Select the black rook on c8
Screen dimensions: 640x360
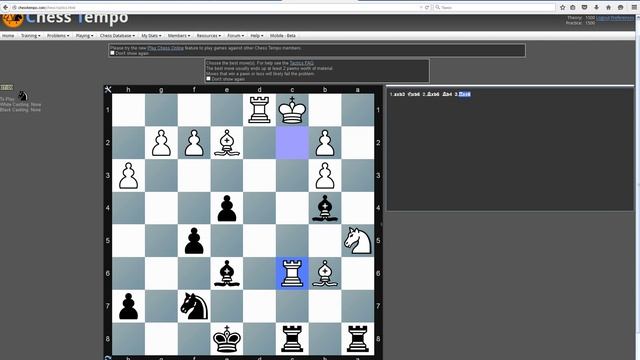[292, 338]
